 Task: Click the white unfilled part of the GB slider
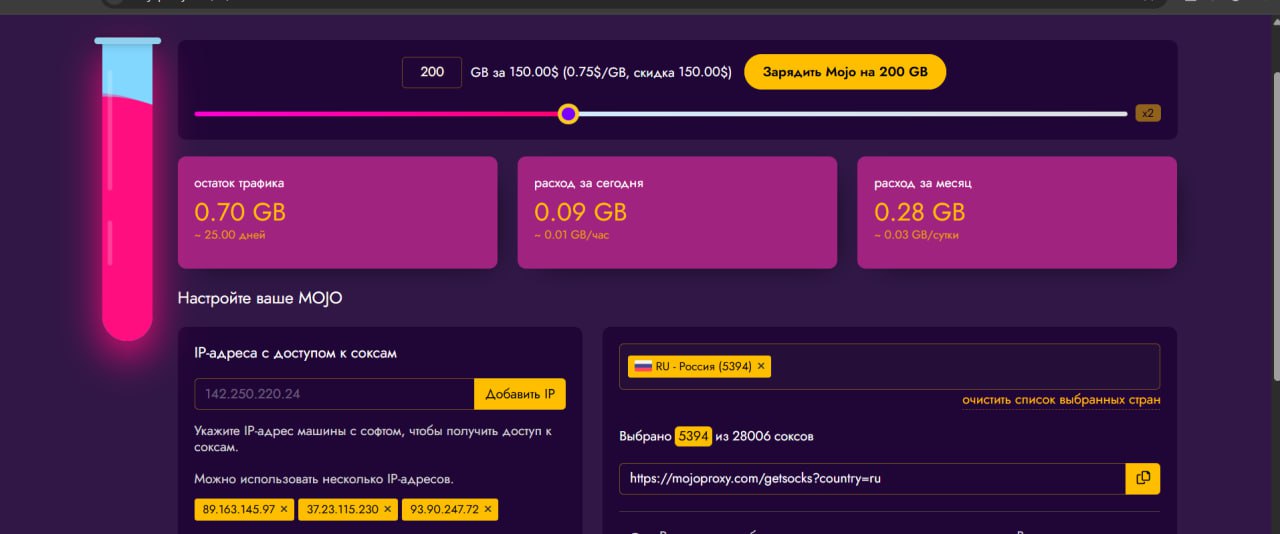pyautogui.click(x=852, y=114)
